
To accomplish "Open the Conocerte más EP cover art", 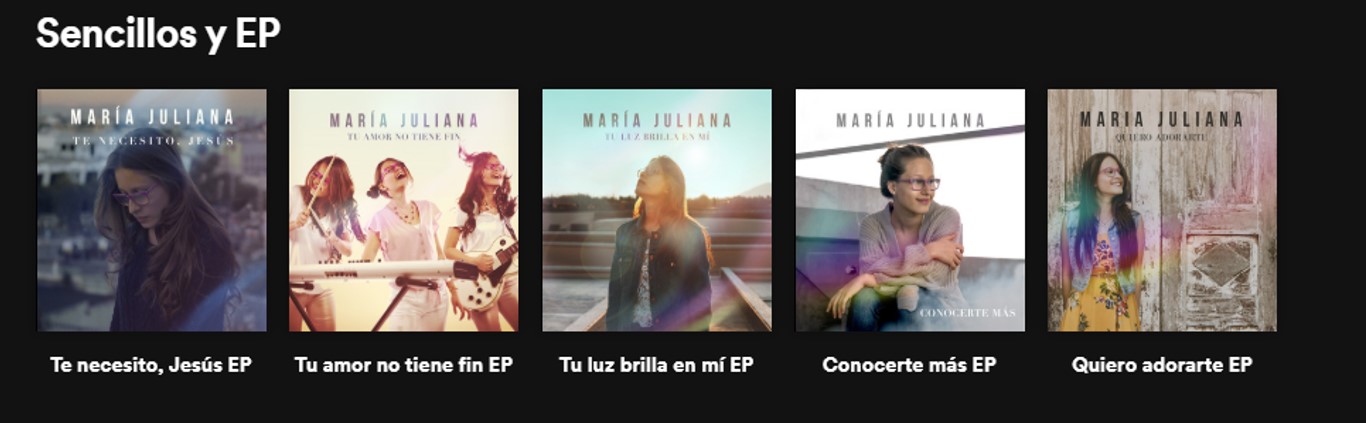I will click(910, 210).
